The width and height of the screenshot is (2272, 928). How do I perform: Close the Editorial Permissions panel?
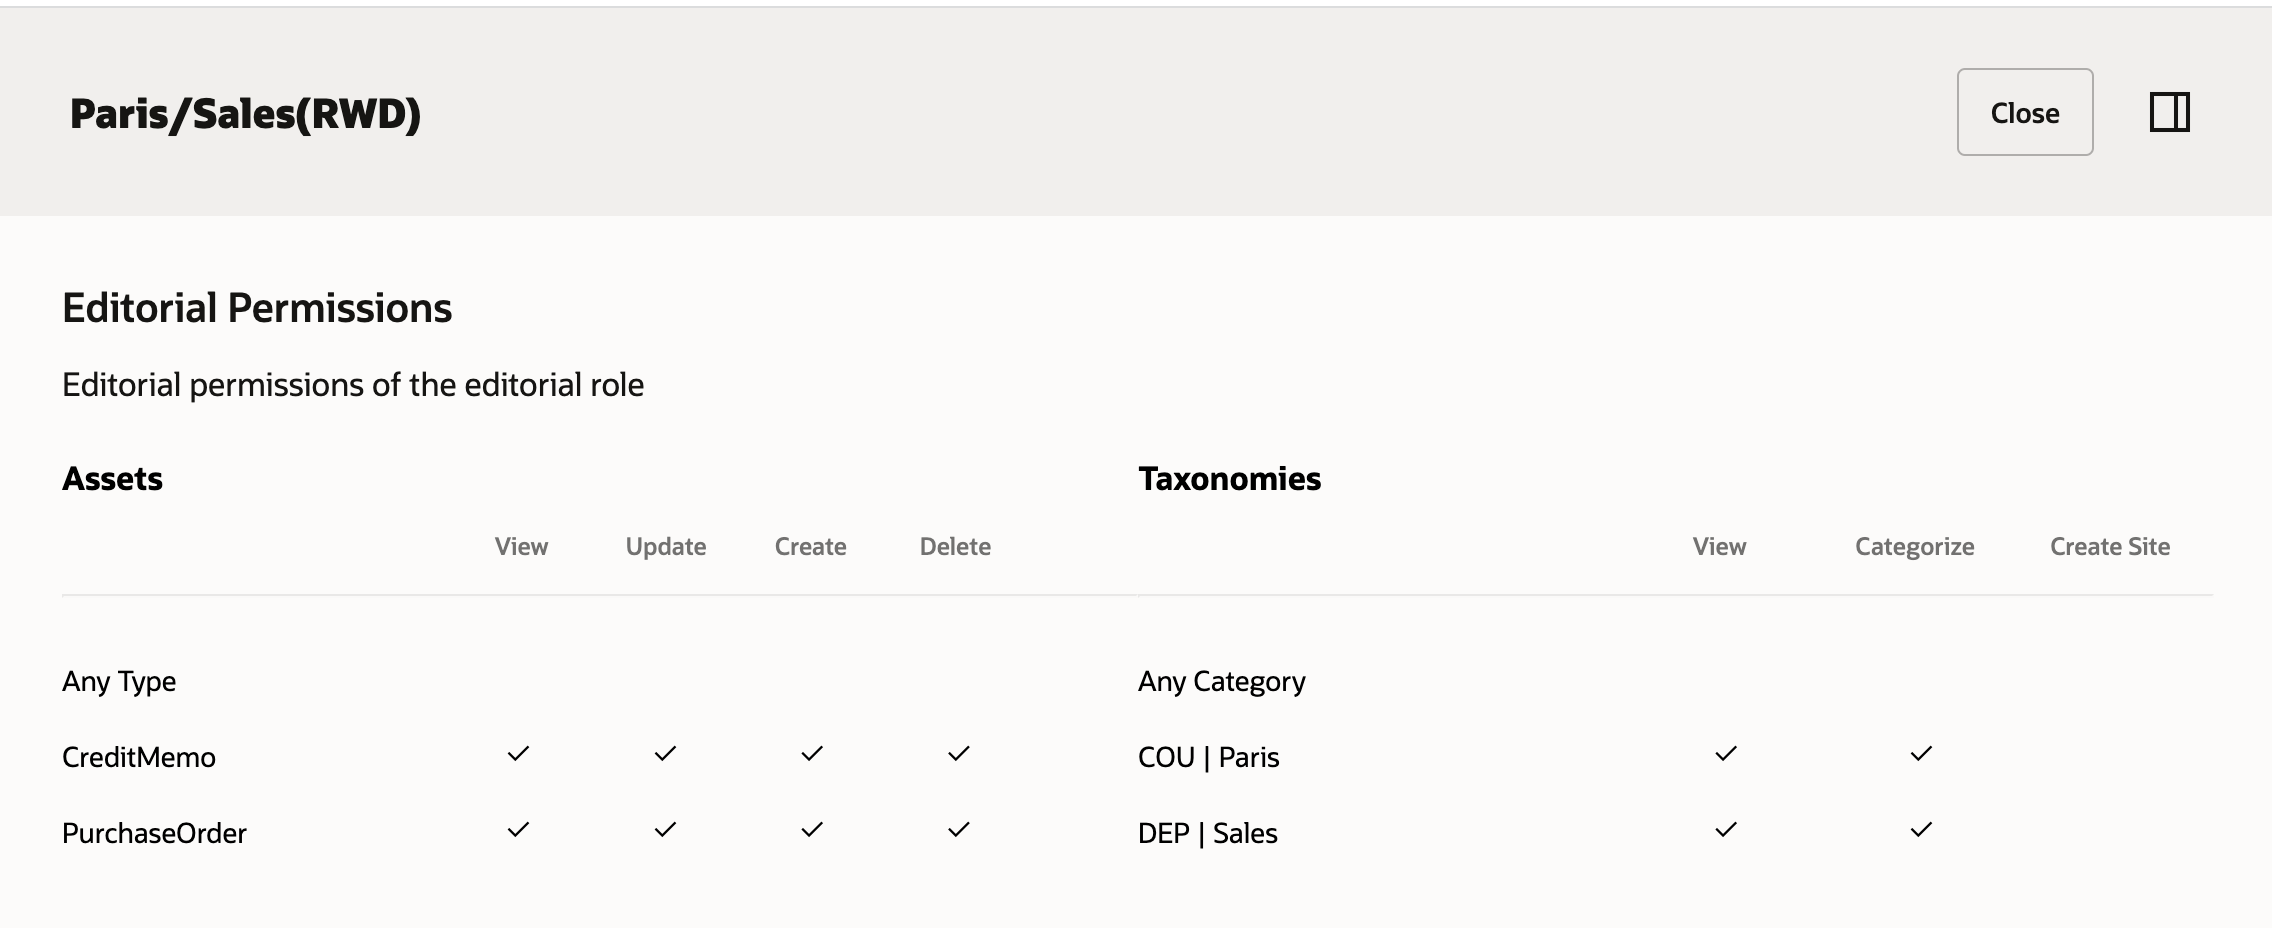[x=2024, y=113]
